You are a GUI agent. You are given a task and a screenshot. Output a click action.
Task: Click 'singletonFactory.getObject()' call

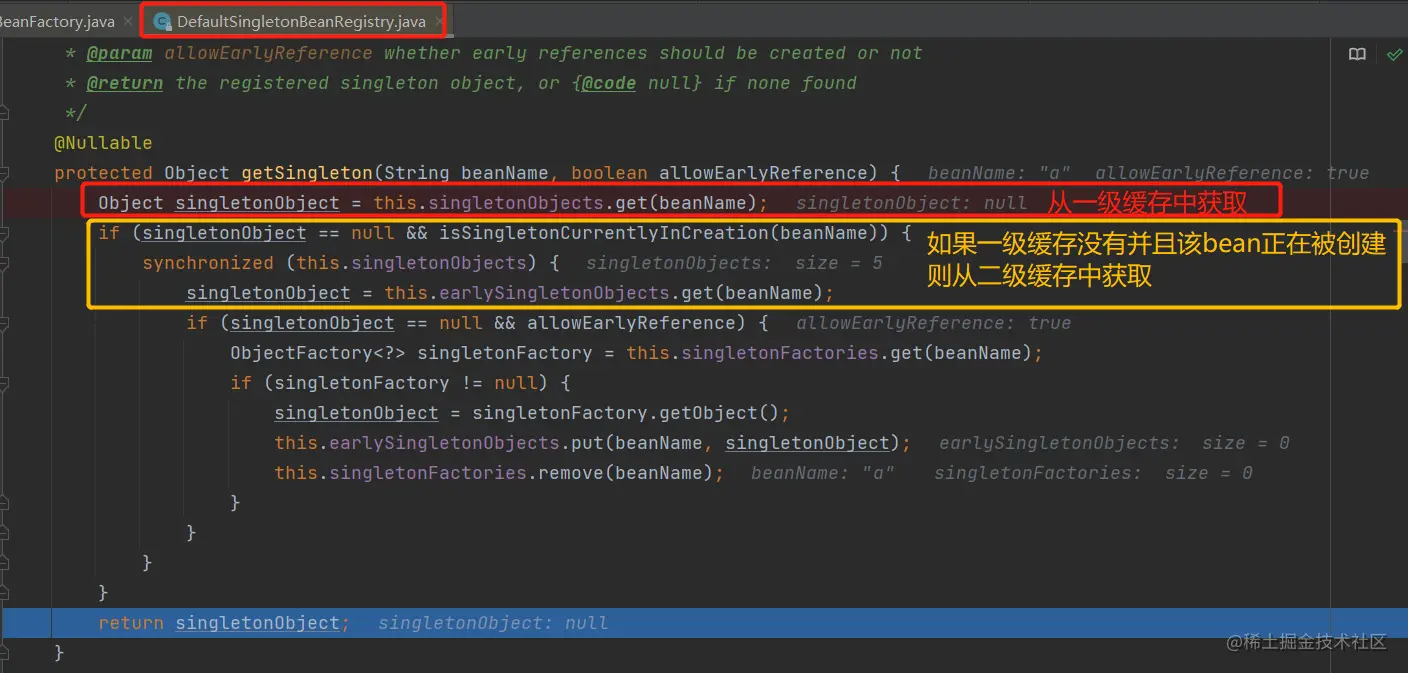626,413
